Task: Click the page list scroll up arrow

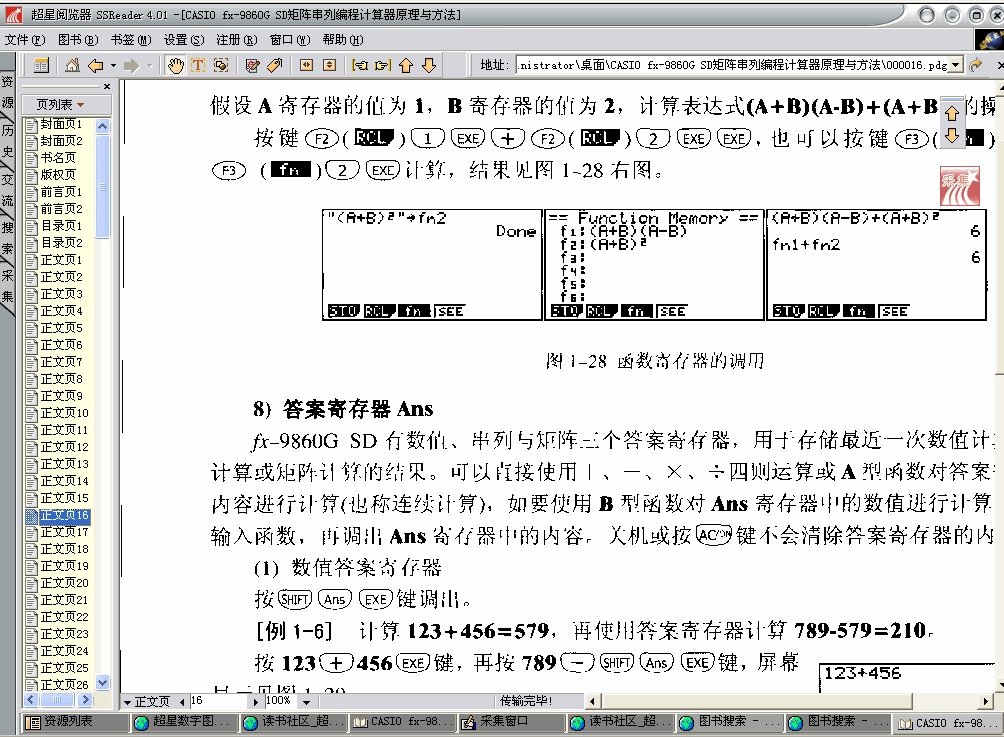Action: [102, 126]
